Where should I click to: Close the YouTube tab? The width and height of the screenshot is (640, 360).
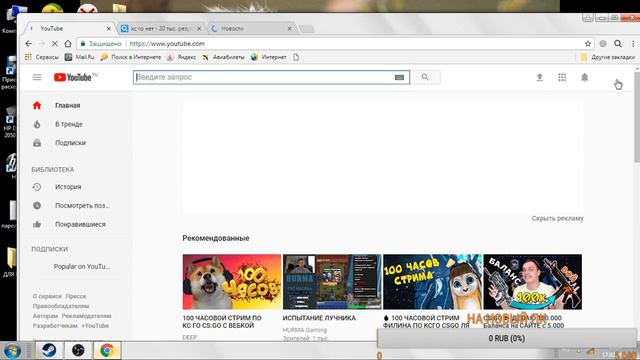pyautogui.click(x=108, y=29)
